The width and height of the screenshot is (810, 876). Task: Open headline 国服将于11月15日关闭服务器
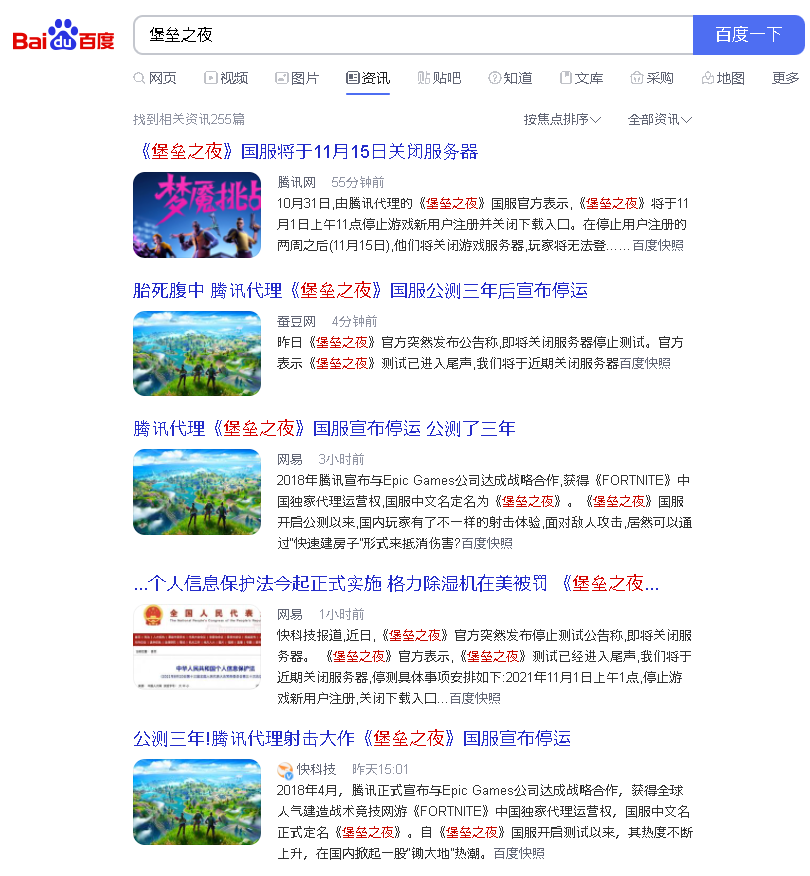coord(306,151)
